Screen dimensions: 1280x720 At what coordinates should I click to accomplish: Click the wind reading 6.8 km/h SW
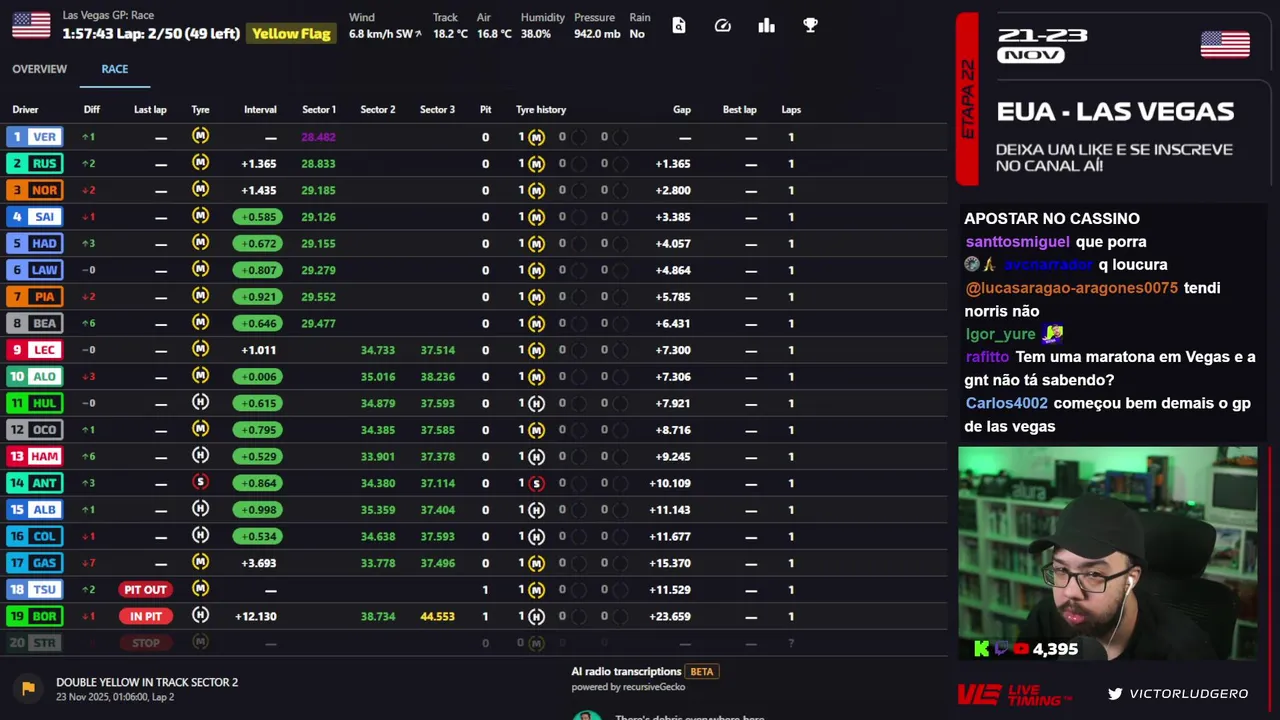[x=385, y=34]
